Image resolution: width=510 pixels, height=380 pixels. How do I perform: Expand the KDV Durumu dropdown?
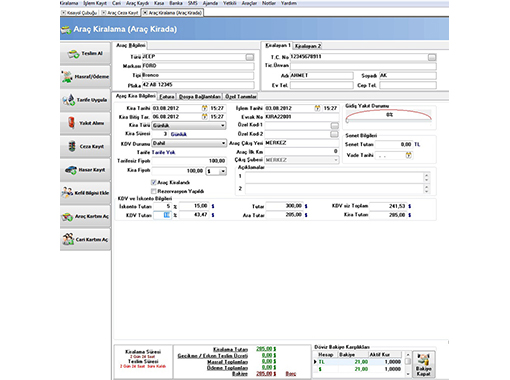pos(223,143)
